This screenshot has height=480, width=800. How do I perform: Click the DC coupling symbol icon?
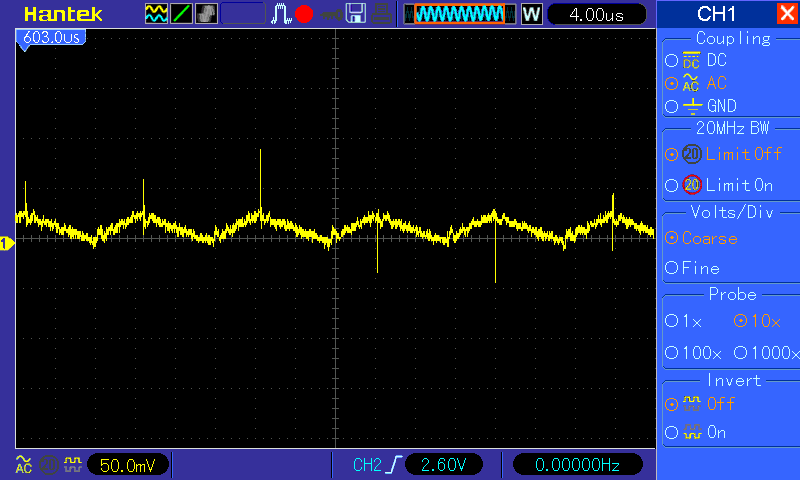[691, 60]
